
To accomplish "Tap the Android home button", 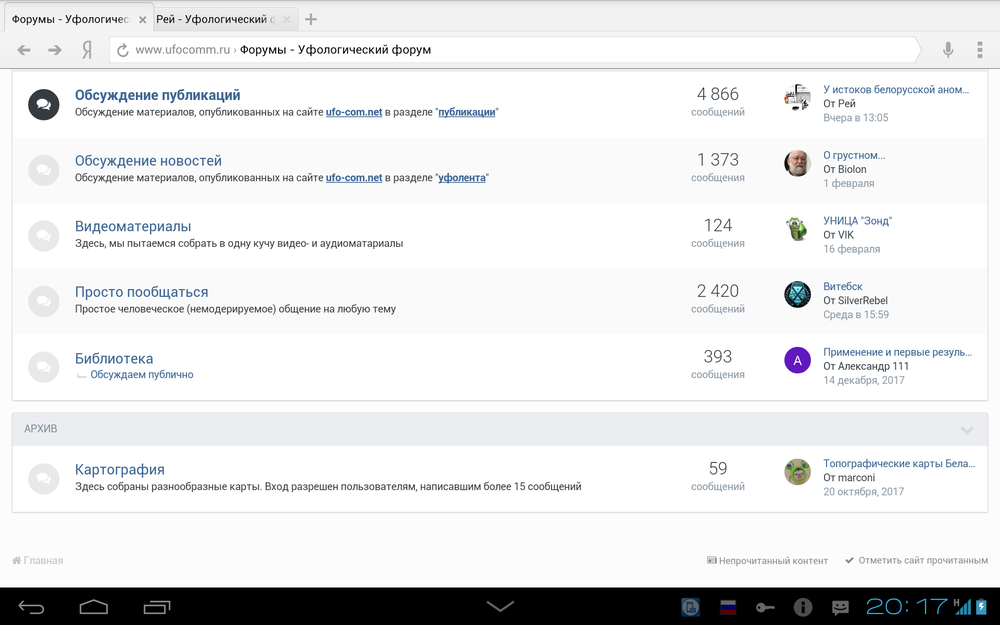I will [x=94, y=606].
